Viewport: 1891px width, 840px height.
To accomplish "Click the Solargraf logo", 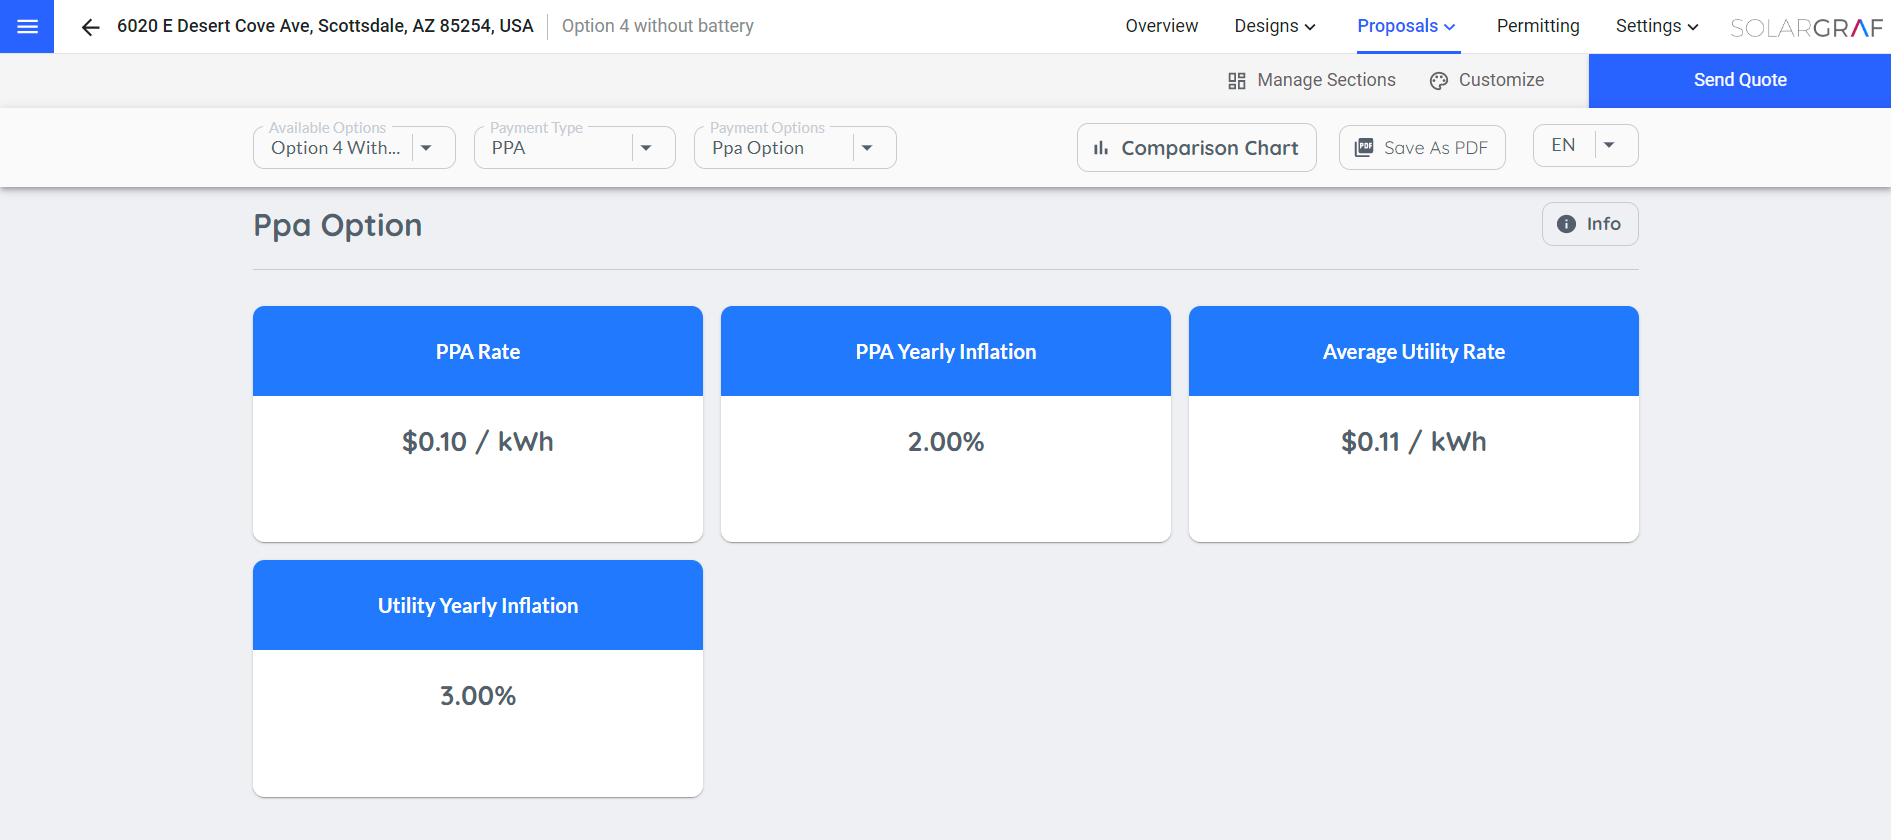I will [1806, 27].
